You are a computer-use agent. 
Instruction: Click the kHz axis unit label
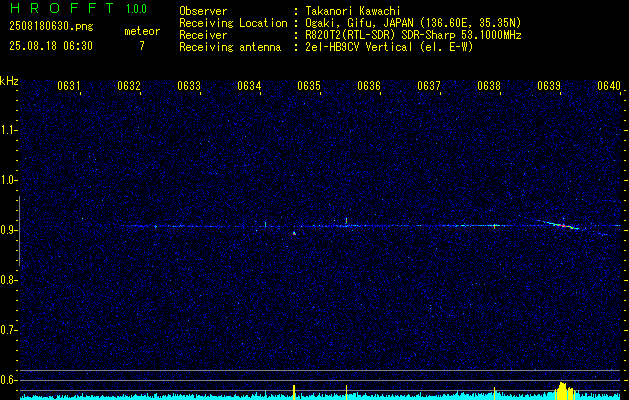(9, 81)
